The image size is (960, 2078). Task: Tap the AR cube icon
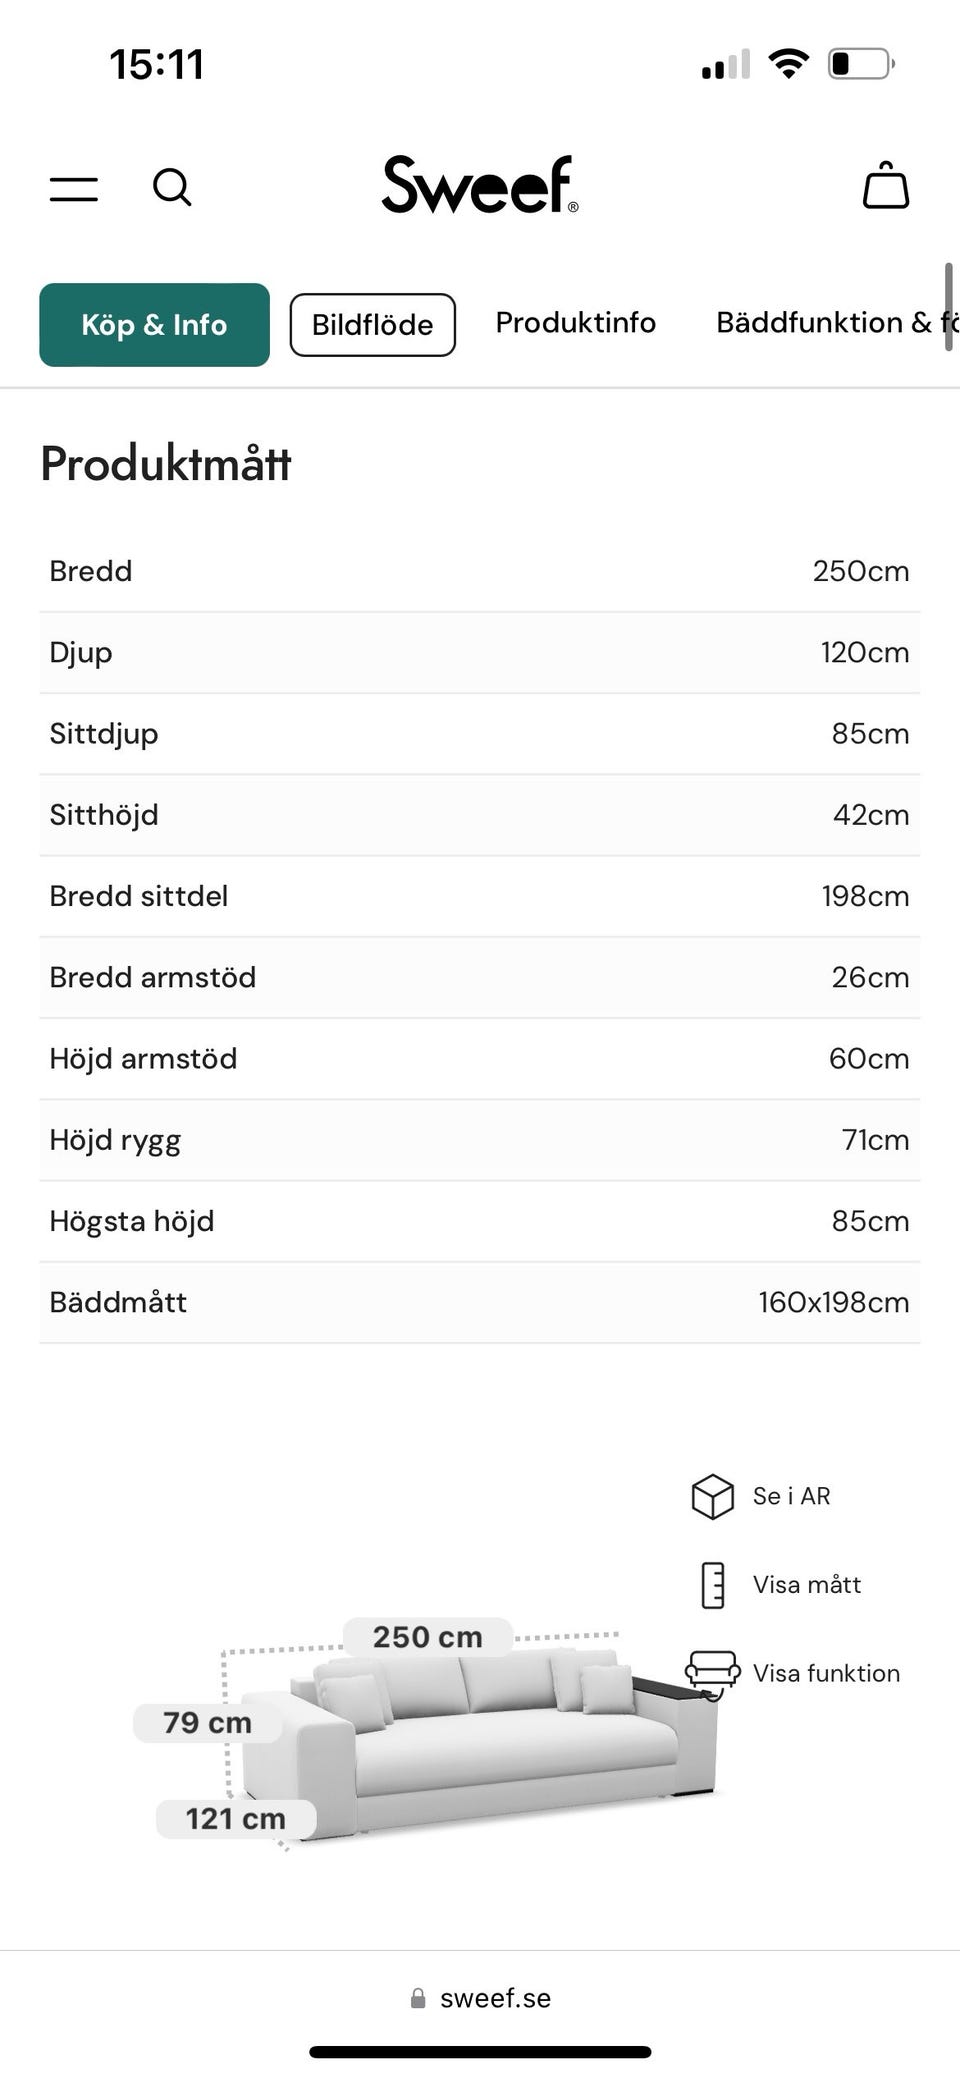coord(712,1497)
